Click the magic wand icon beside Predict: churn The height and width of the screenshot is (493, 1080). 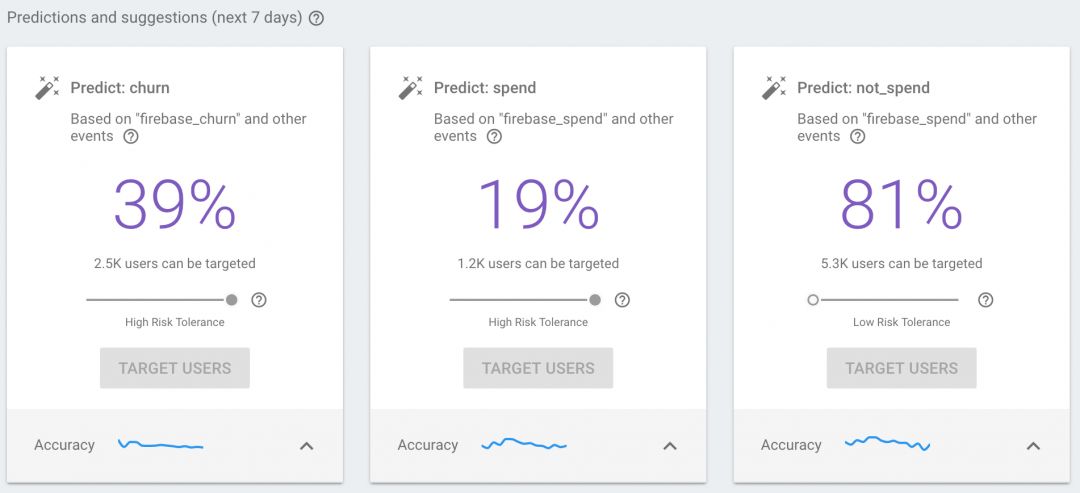coord(47,88)
